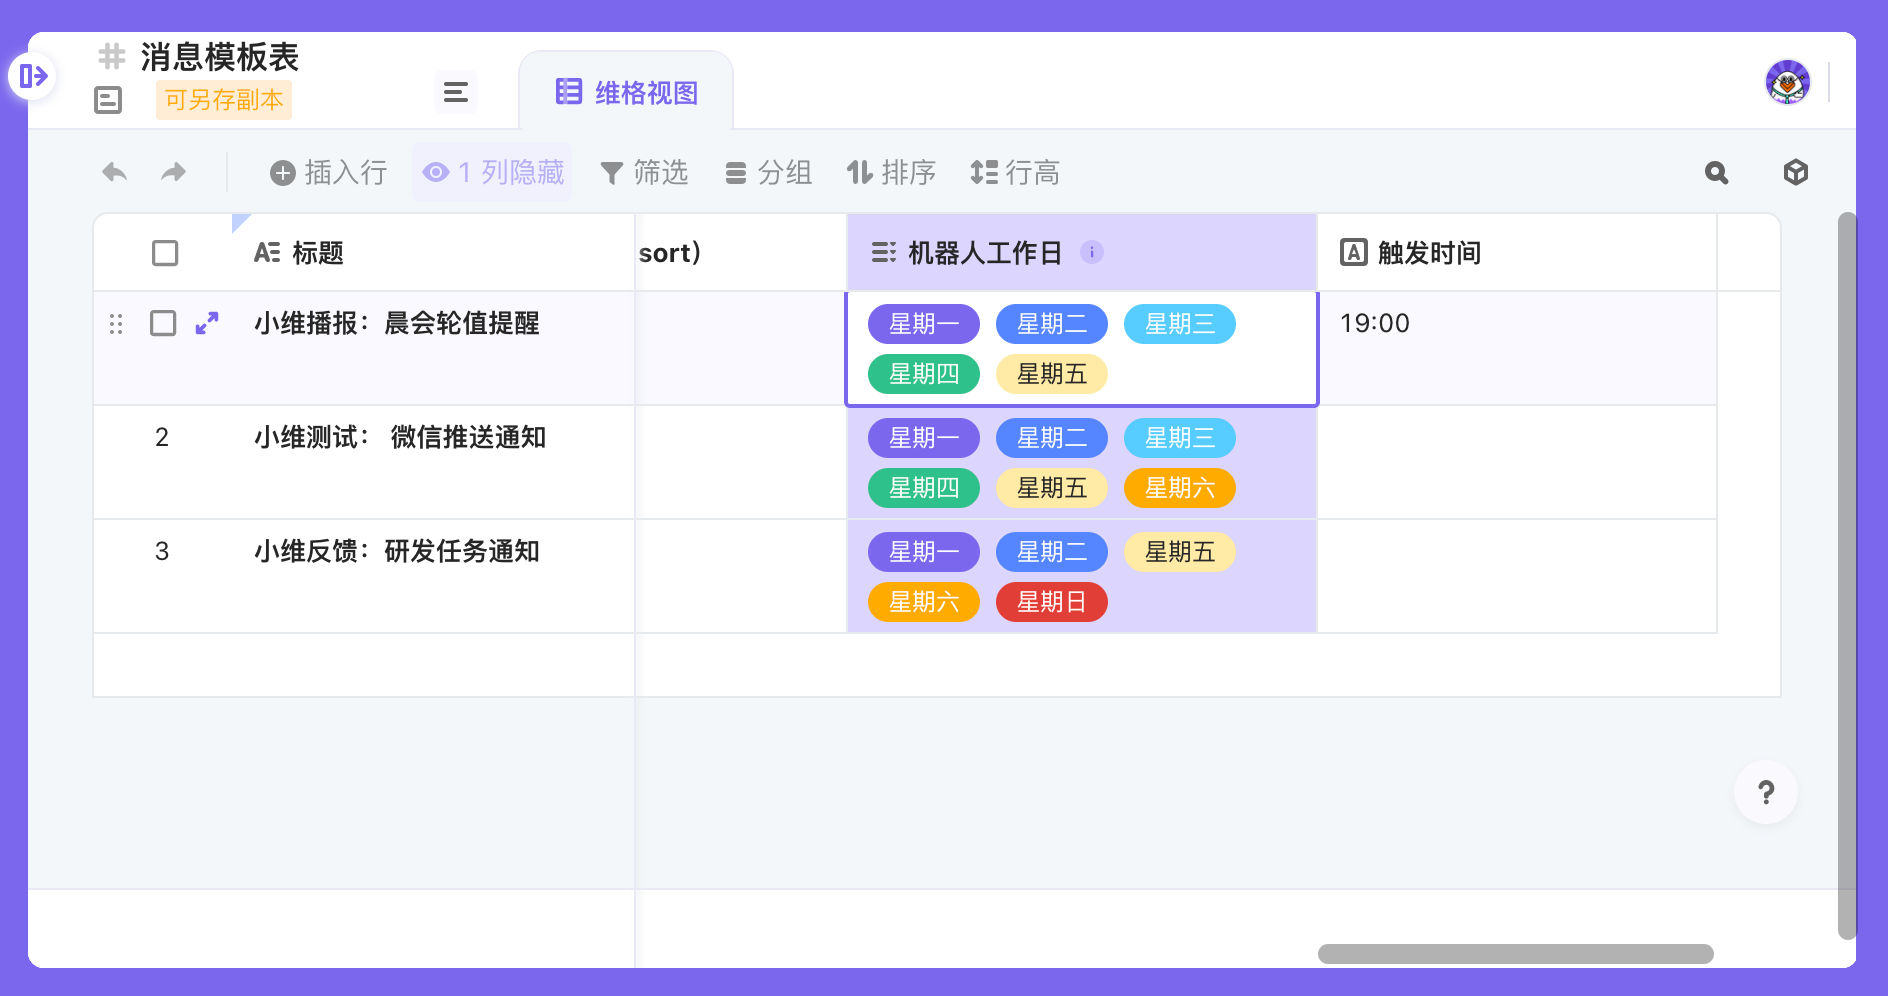Image resolution: width=1888 pixels, height=996 pixels.
Task: Open the description note icon under the title
Action: pyautogui.click(x=108, y=100)
